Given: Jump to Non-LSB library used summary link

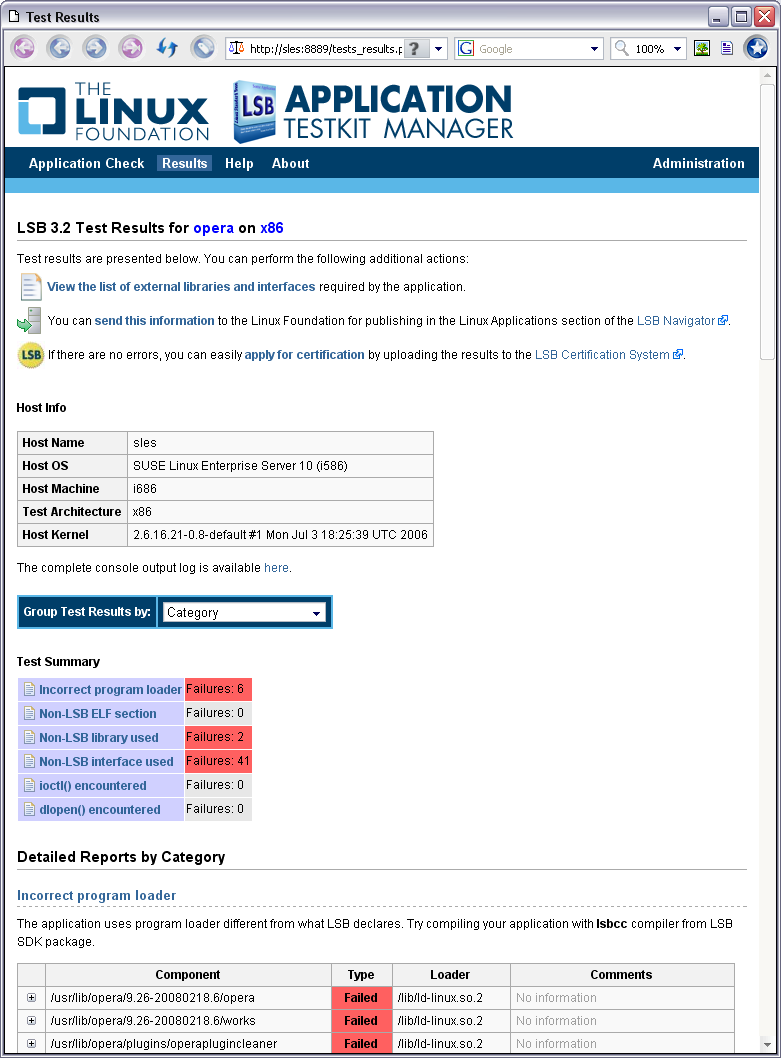Looking at the screenshot, I should click(x=99, y=737).
